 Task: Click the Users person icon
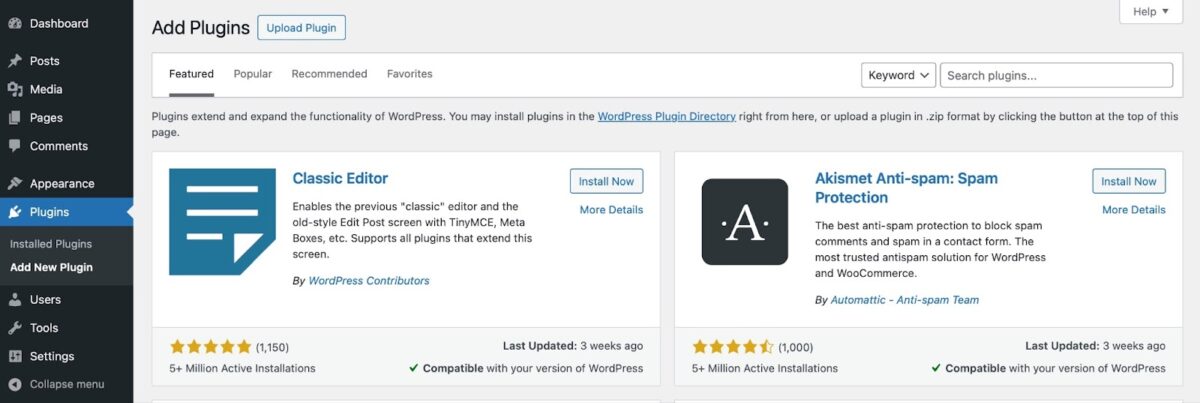click(15, 300)
